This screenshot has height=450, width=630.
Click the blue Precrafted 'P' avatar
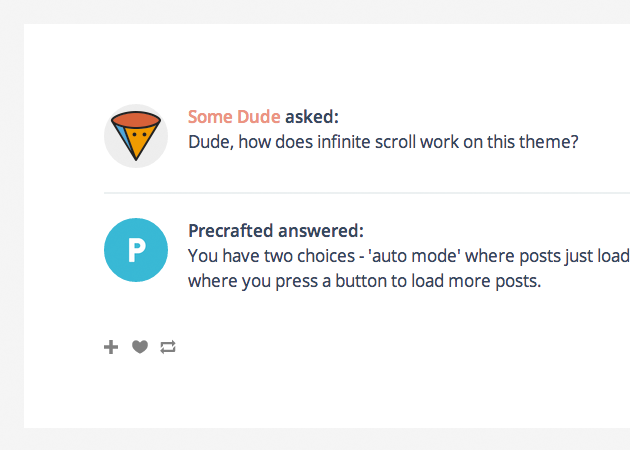pyautogui.click(x=136, y=250)
